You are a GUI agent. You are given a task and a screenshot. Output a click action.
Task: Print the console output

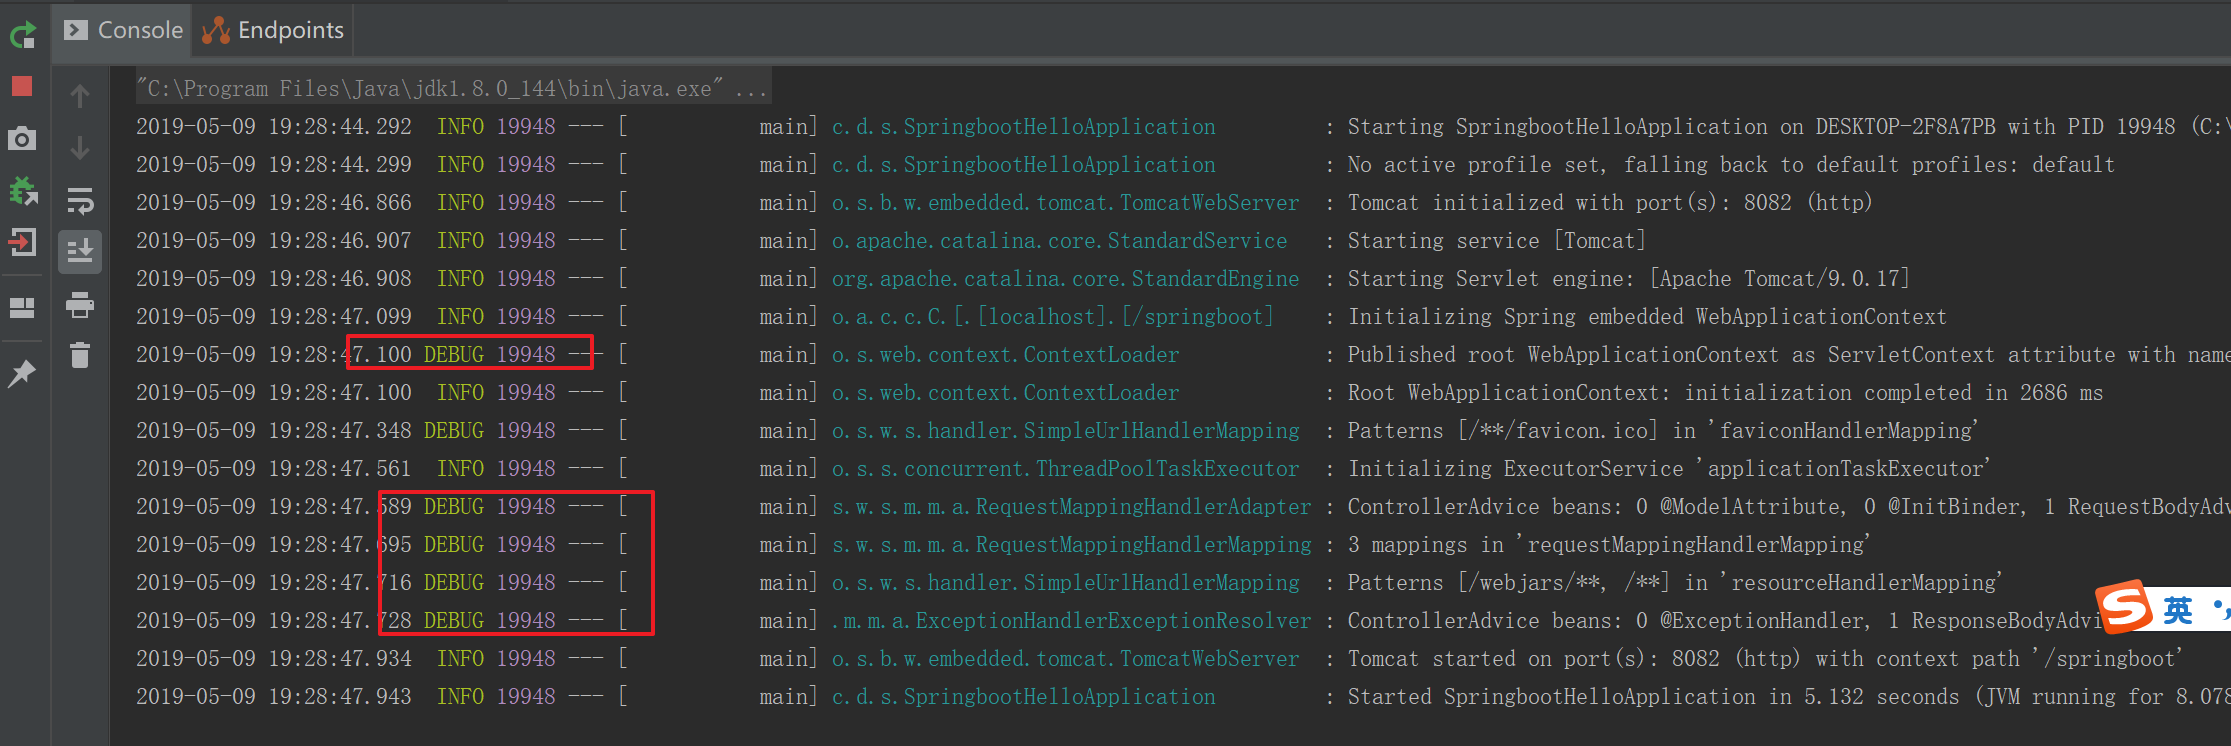[80, 304]
